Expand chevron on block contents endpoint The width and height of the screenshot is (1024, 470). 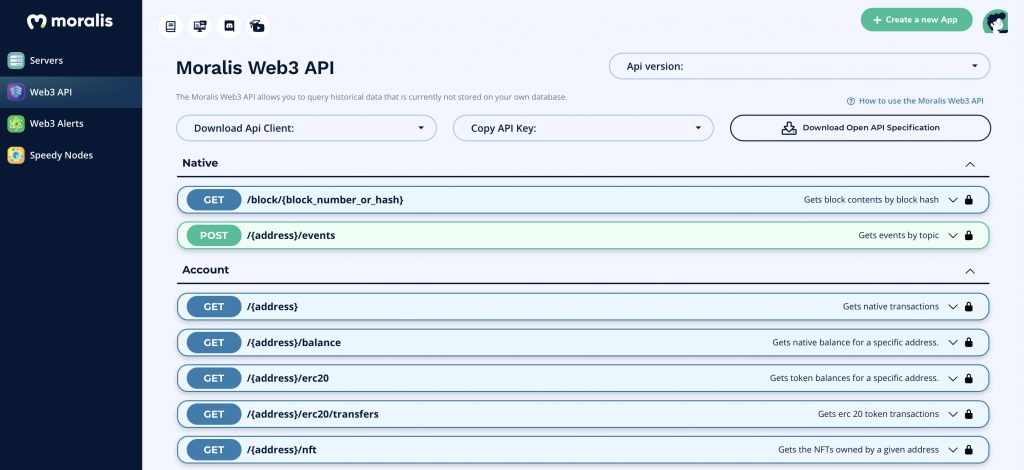953,200
